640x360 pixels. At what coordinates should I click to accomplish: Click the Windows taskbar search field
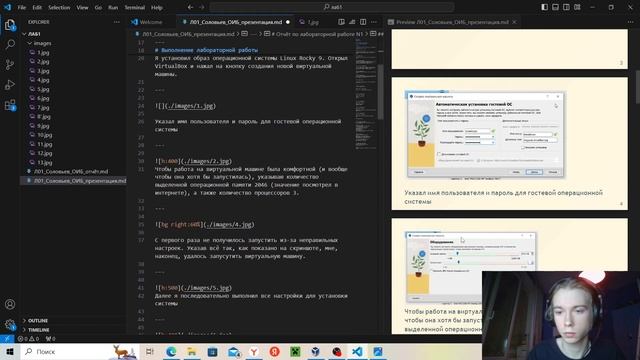(x=80, y=351)
